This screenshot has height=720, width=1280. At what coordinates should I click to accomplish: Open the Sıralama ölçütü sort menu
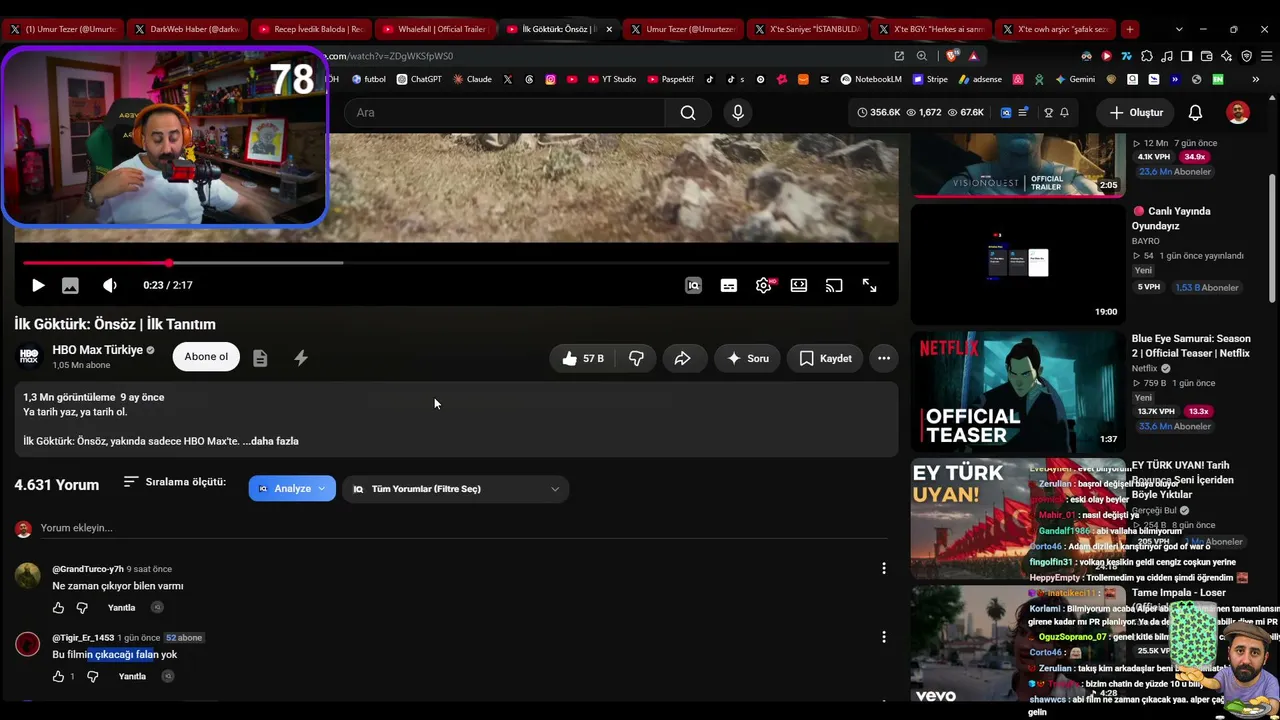175,482
